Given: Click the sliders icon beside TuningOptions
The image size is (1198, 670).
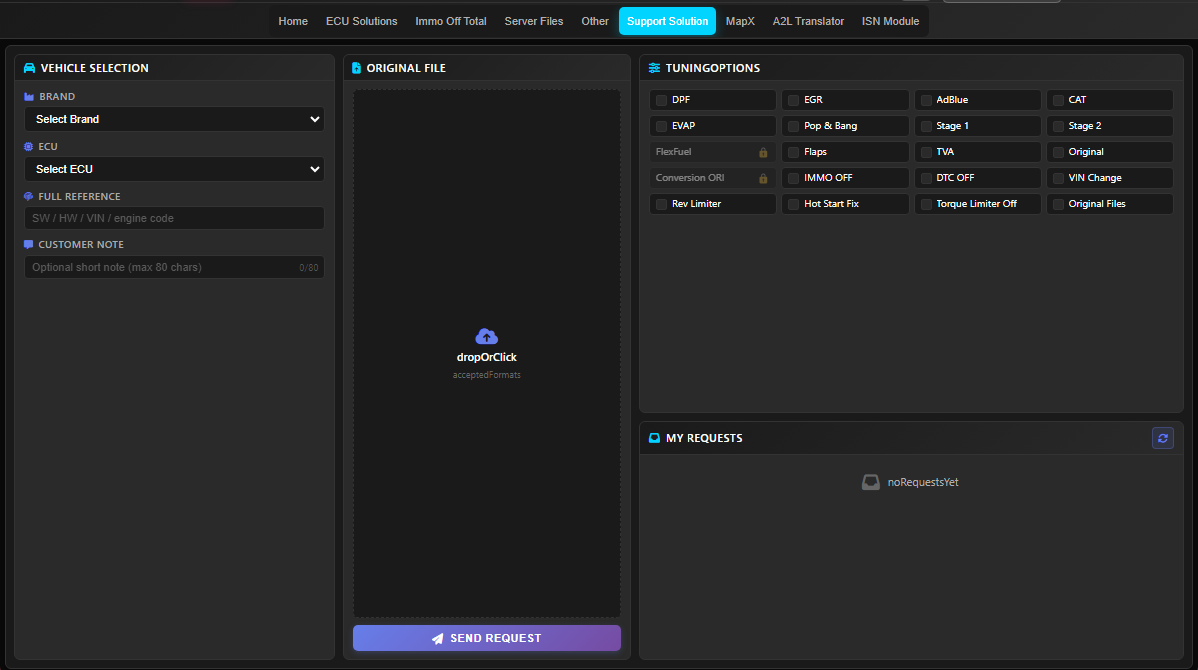Looking at the screenshot, I should click(x=654, y=68).
